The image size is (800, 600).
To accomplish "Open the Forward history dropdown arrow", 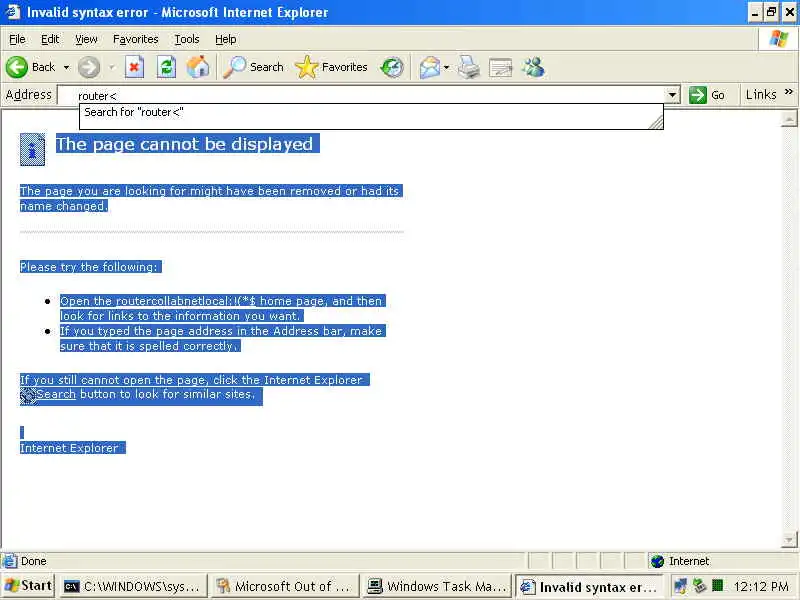I will click(x=112, y=67).
